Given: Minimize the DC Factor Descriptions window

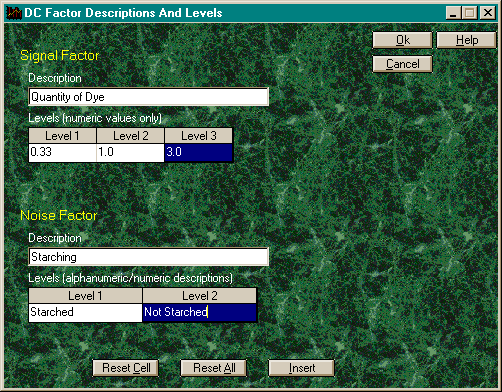Looking at the screenshot, I should pos(453,13).
